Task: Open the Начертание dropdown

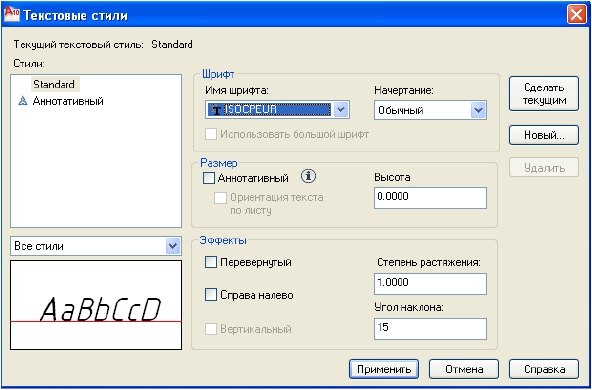Action: pos(430,110)
